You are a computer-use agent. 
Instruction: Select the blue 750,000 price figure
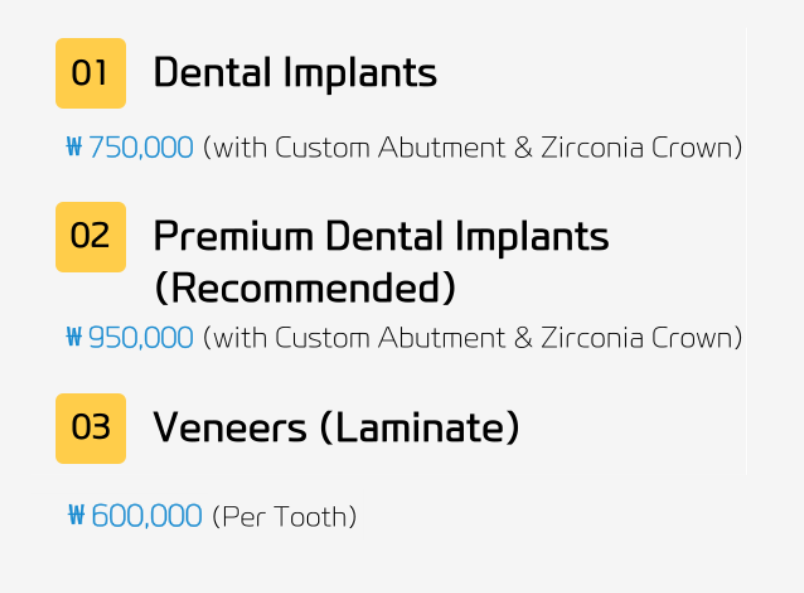(141, 148)
